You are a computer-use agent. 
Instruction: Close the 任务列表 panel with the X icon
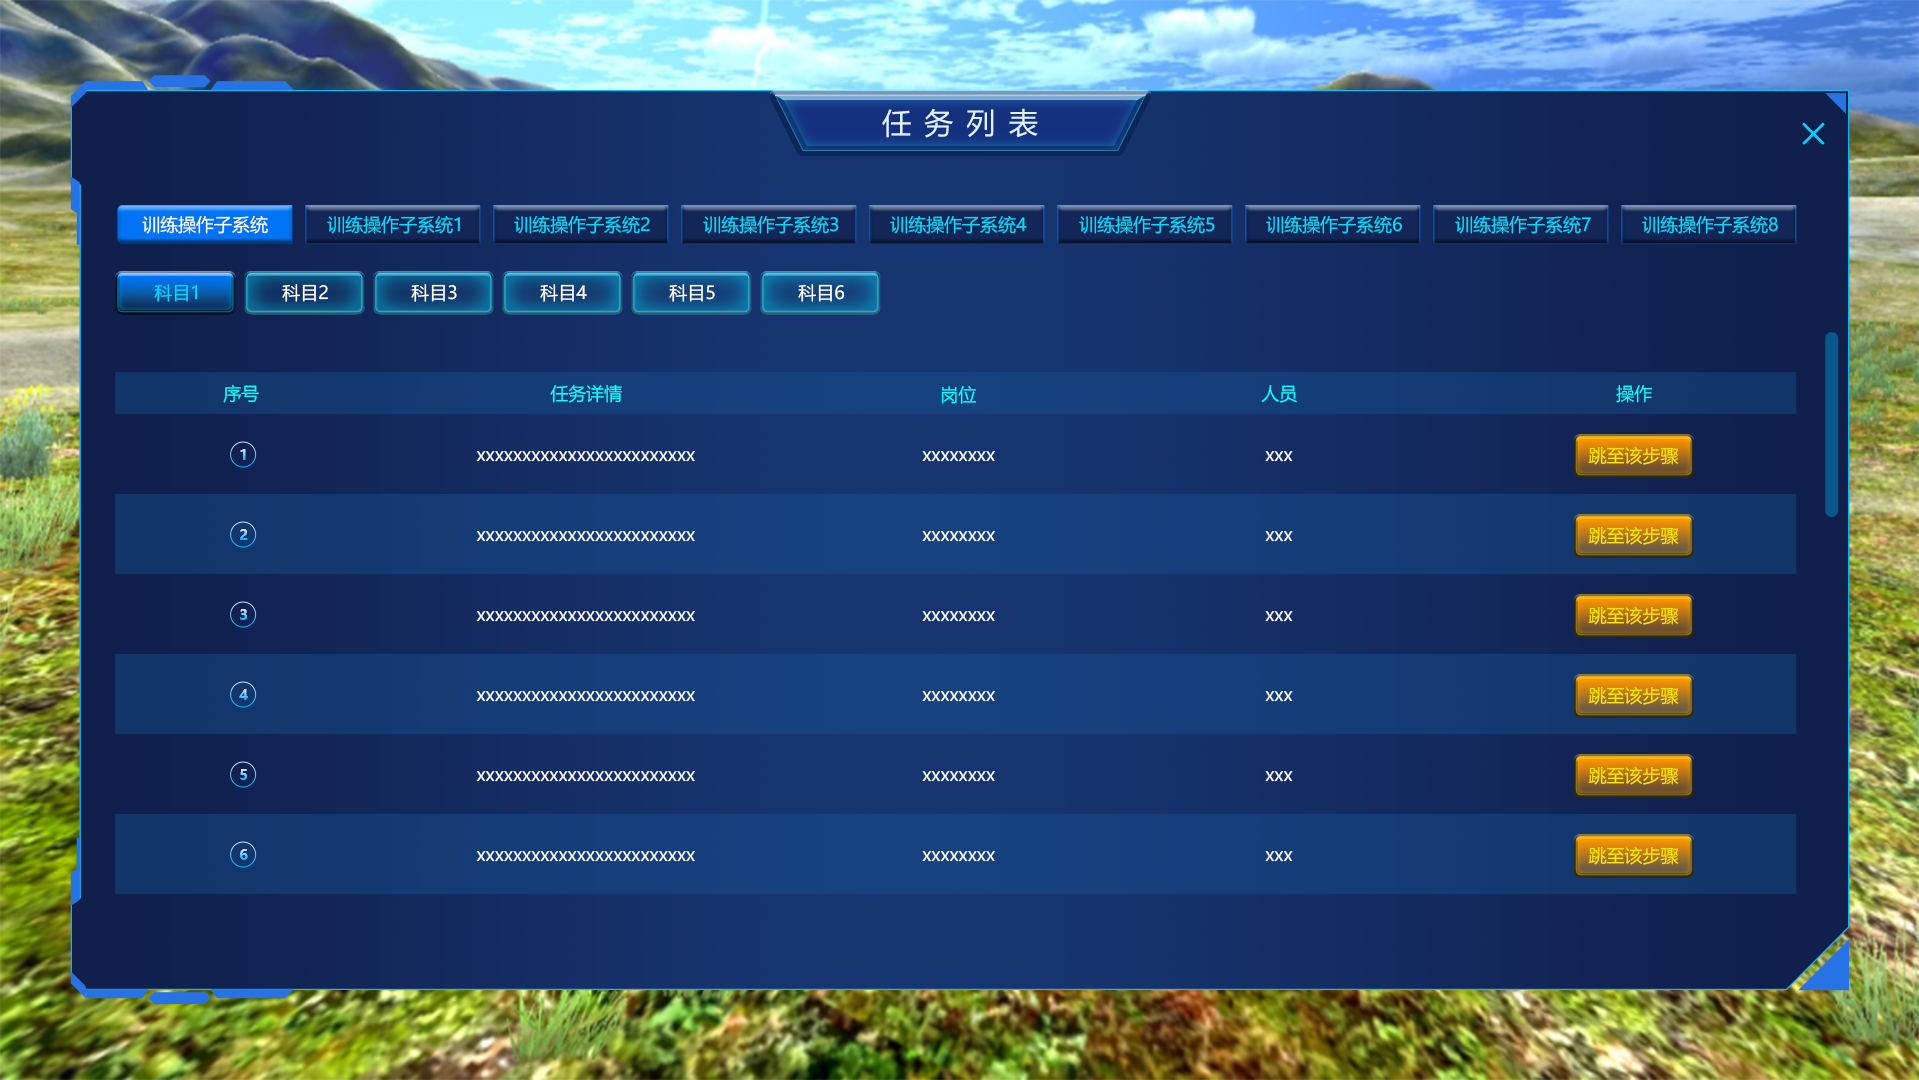(1812, 134)
